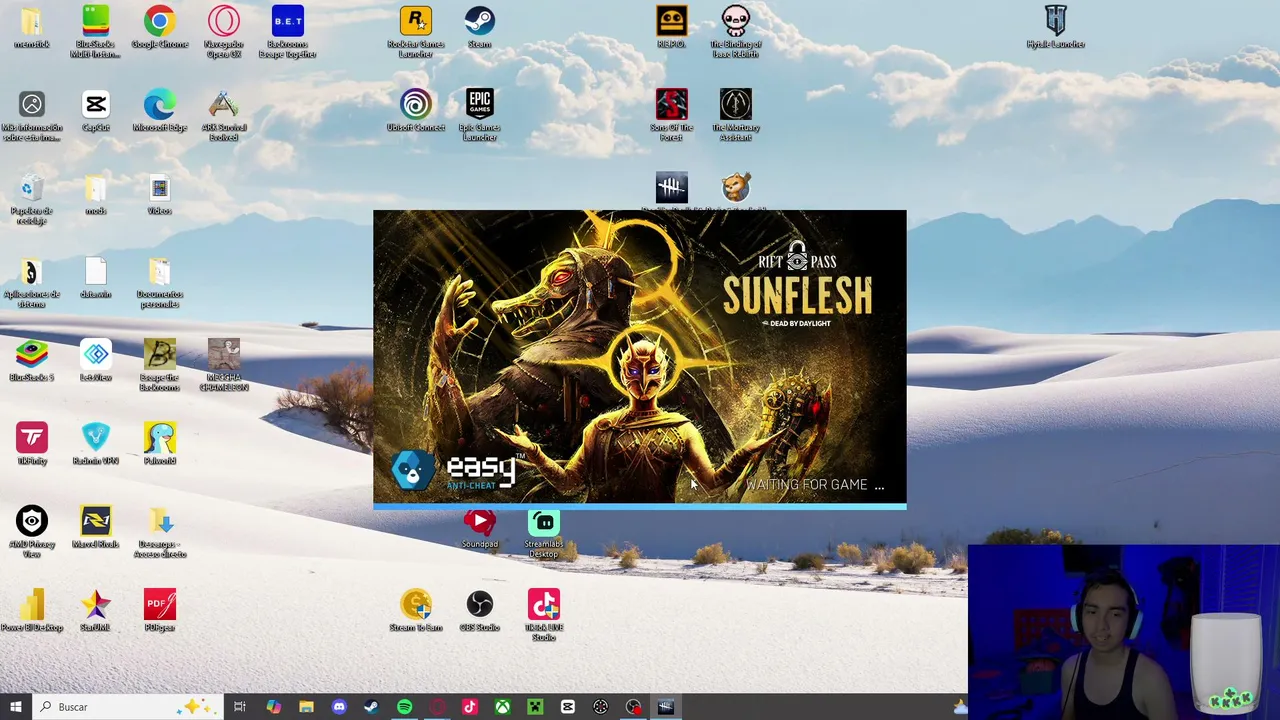The image size is (1280, 720).
Task: Open File Explorer from the taskbar
Action: [306, 707]
